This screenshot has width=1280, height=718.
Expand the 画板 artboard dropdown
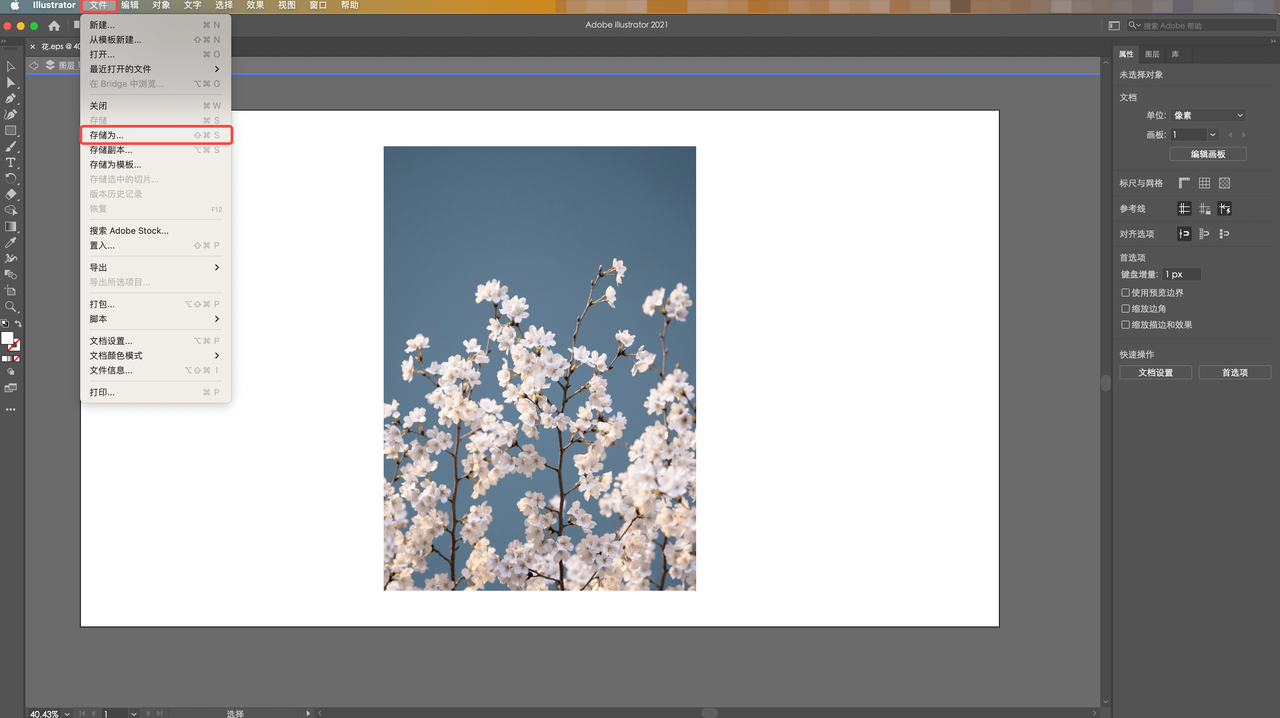tap(1195, 135)
